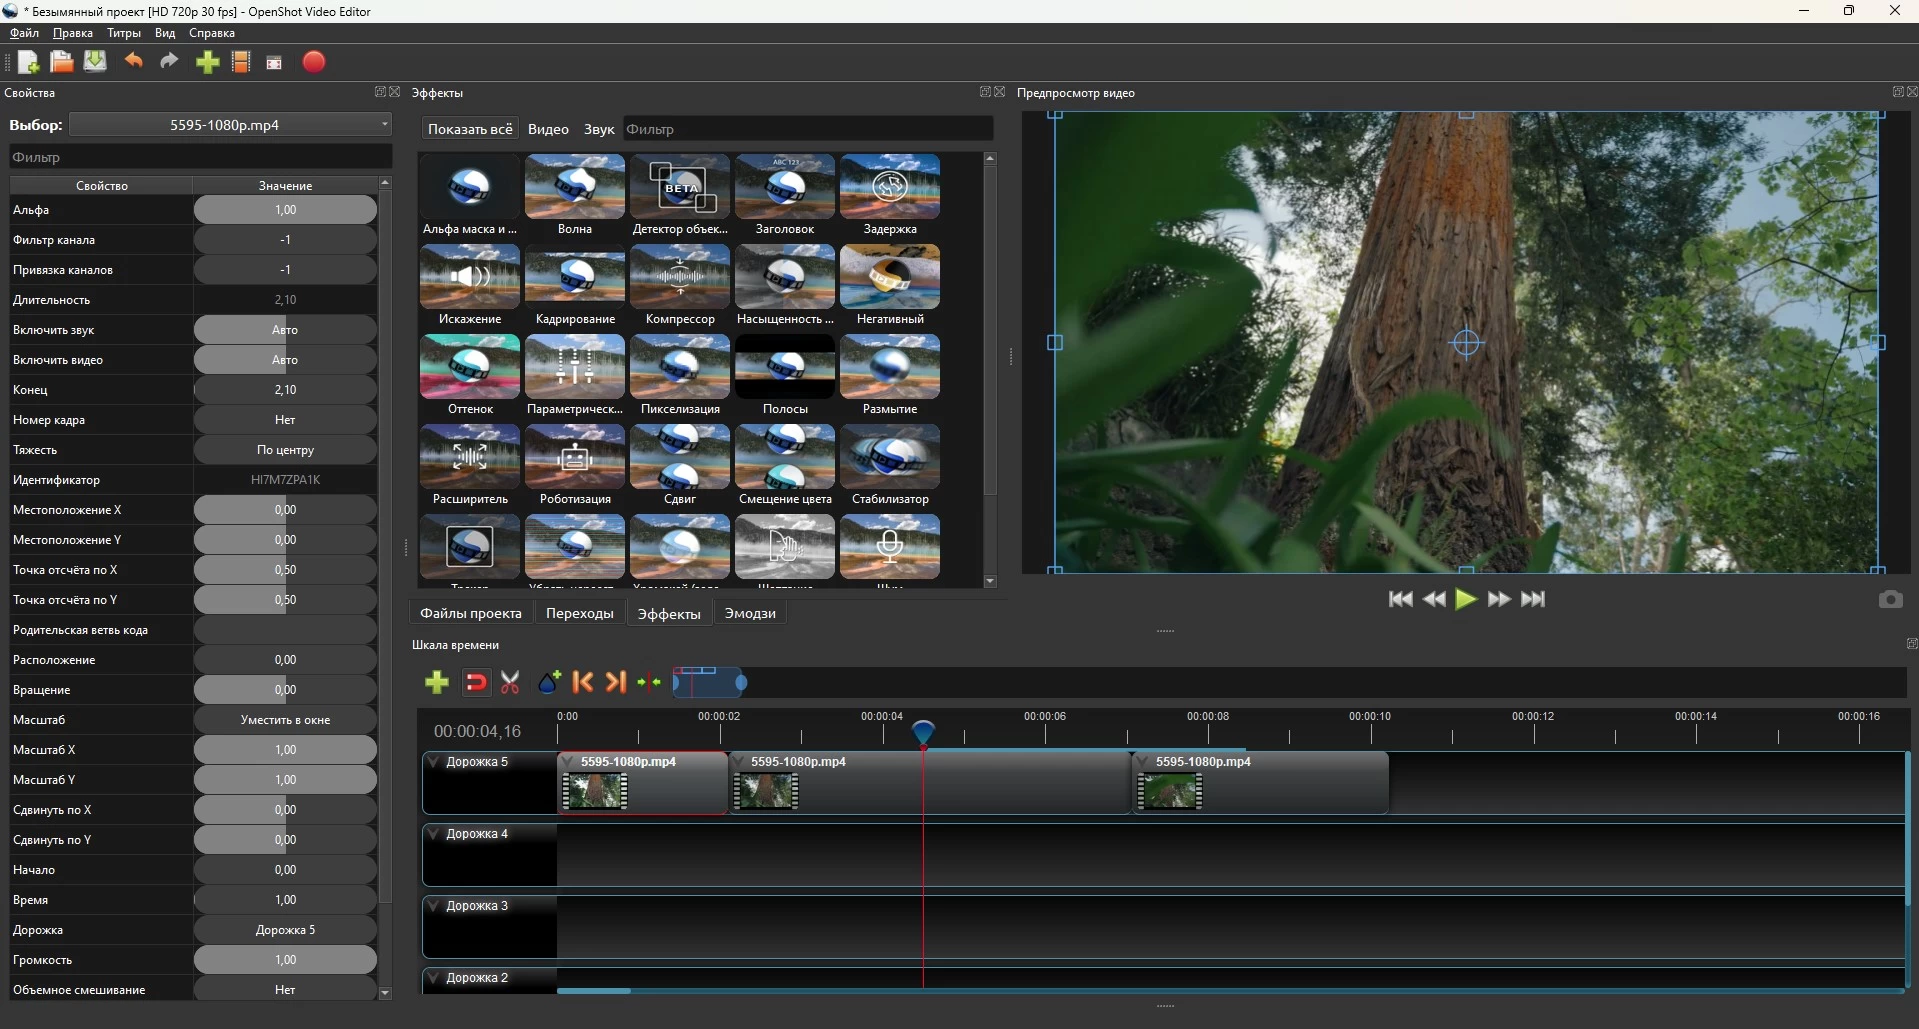
Task: Select the Стабилизатор effect
Action: [x=890, y=465]
